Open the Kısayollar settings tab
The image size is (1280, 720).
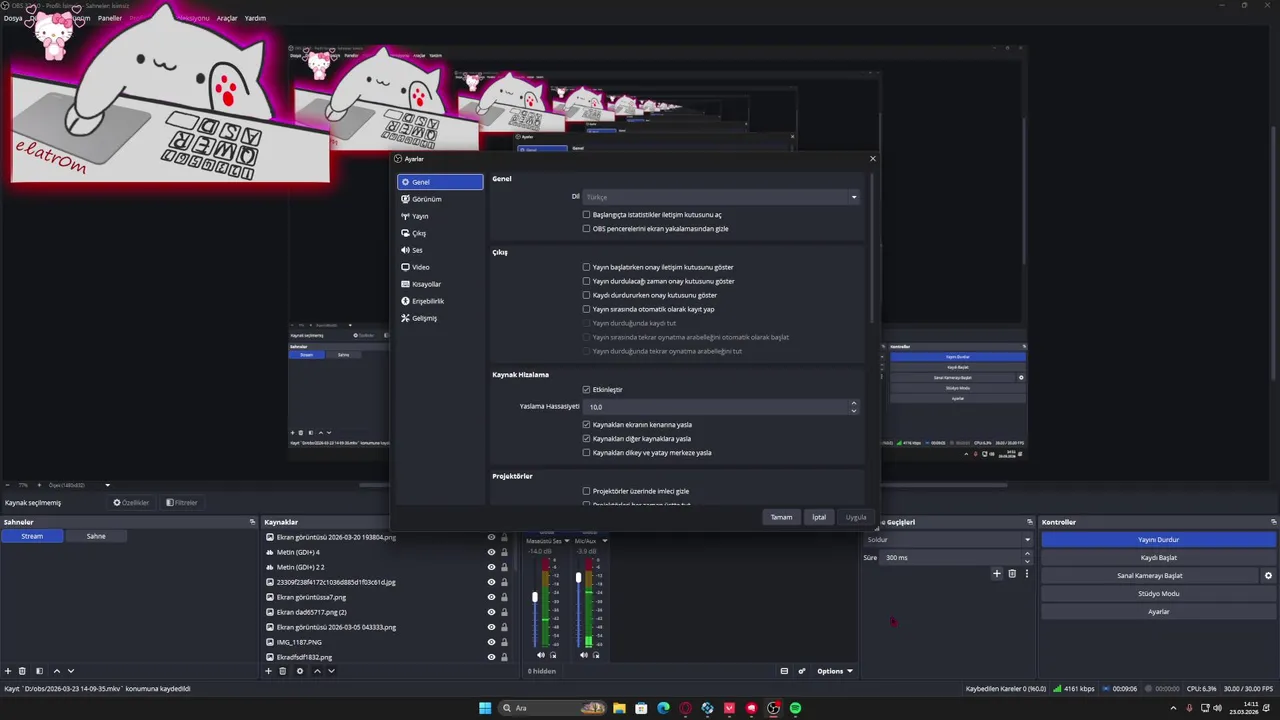pyautogui.click(x=440, y=284)
